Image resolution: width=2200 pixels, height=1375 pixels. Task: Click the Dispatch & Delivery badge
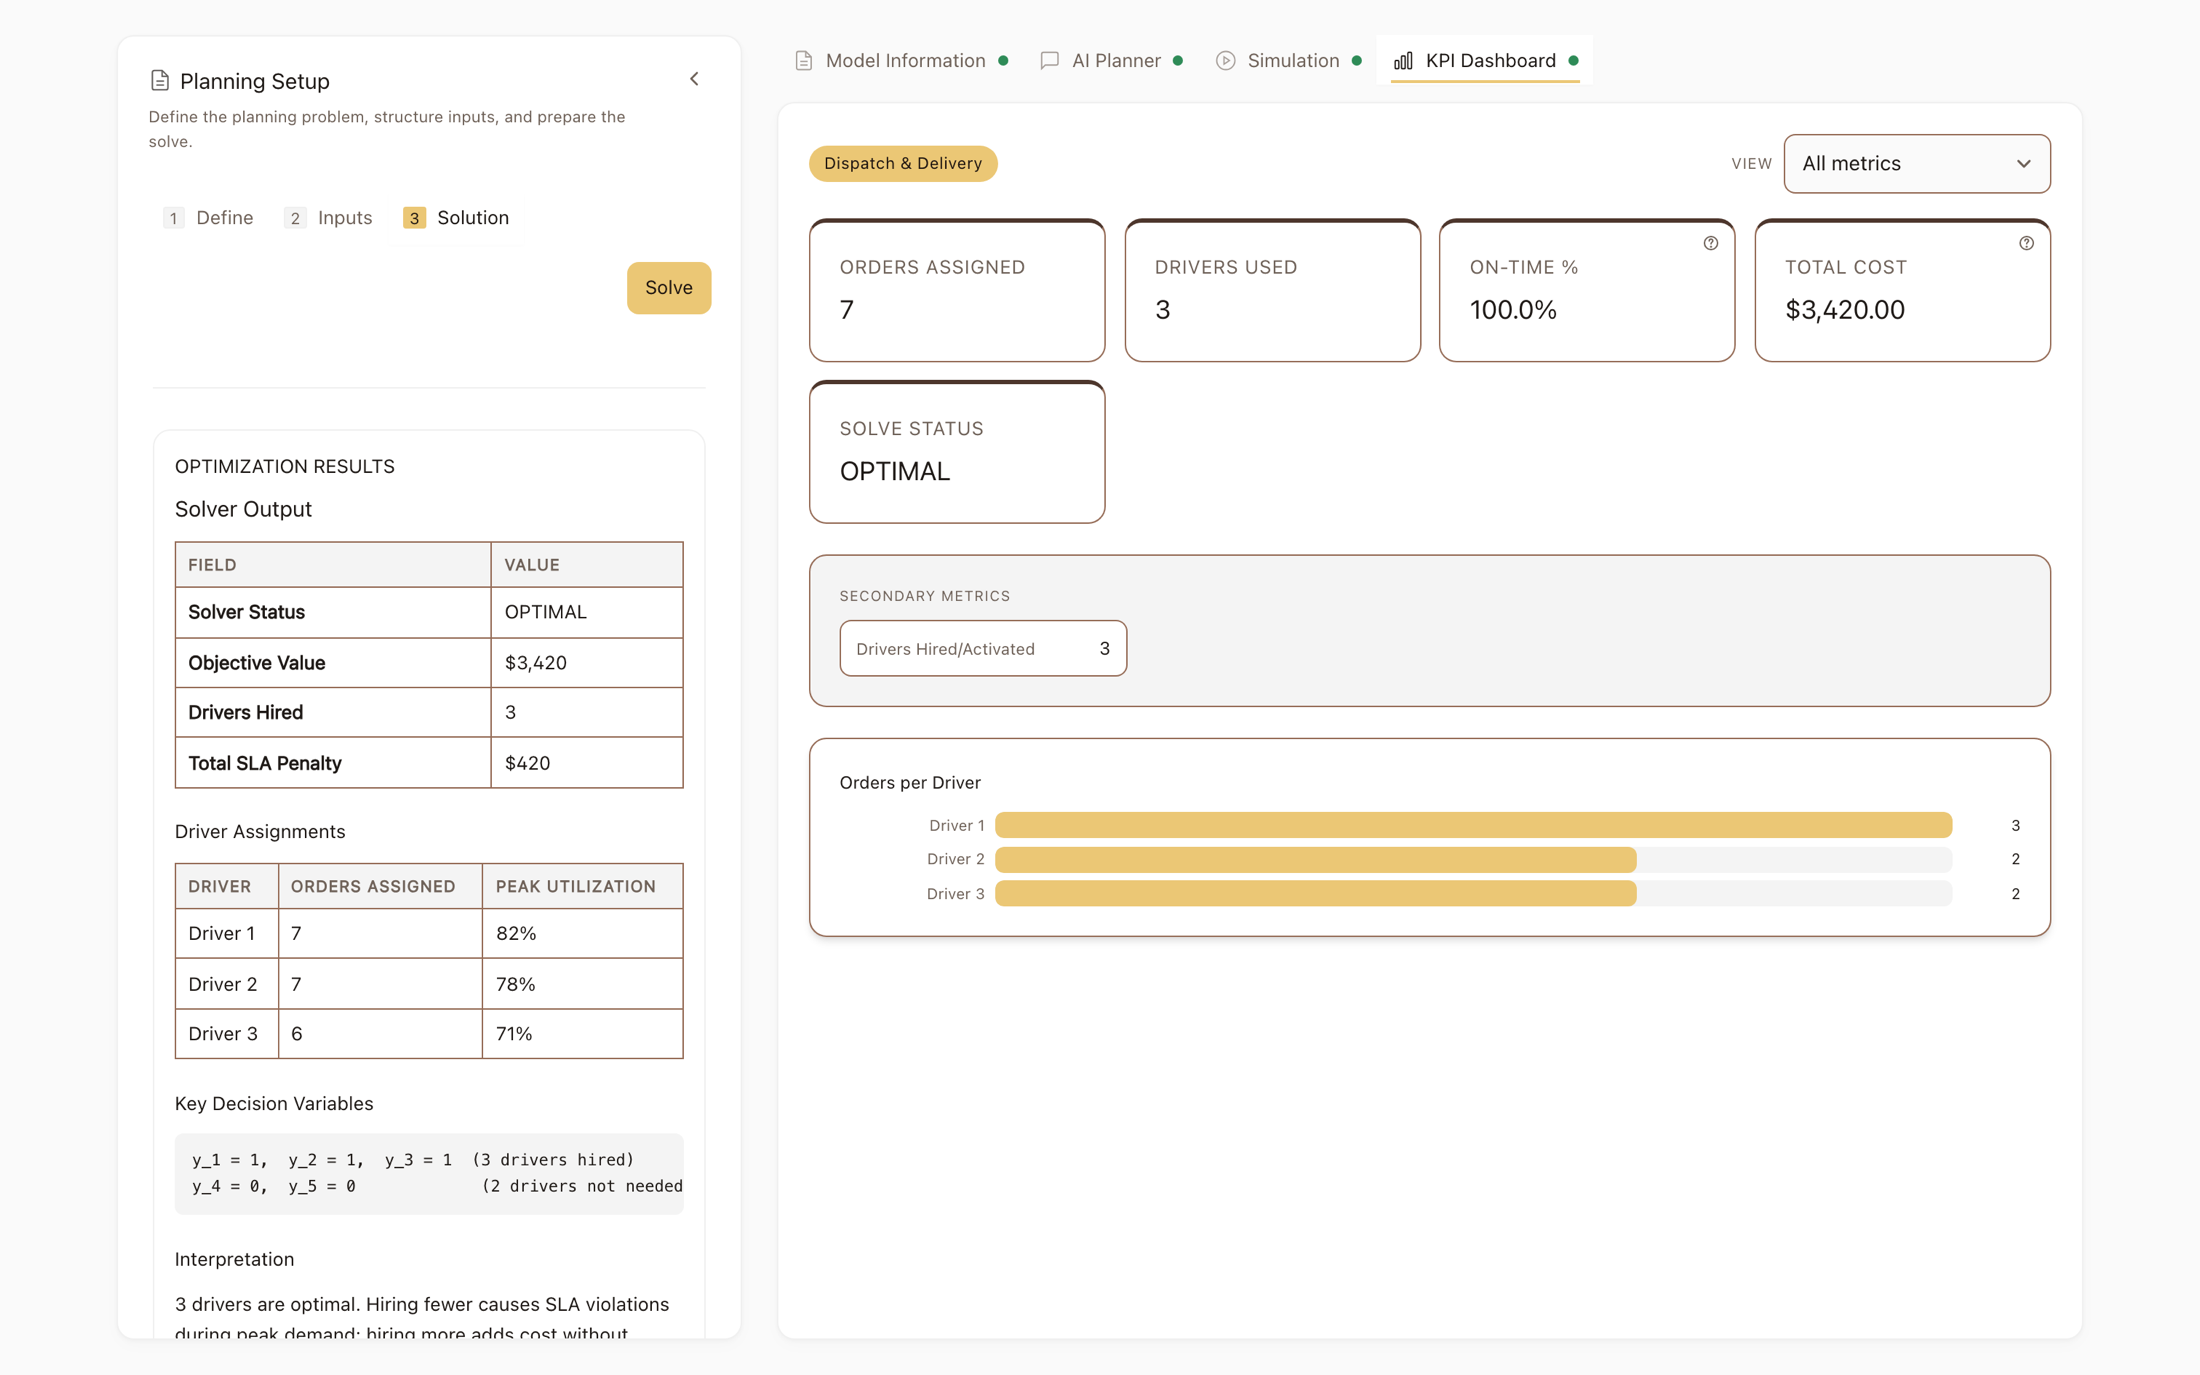(x=903, y=164)
